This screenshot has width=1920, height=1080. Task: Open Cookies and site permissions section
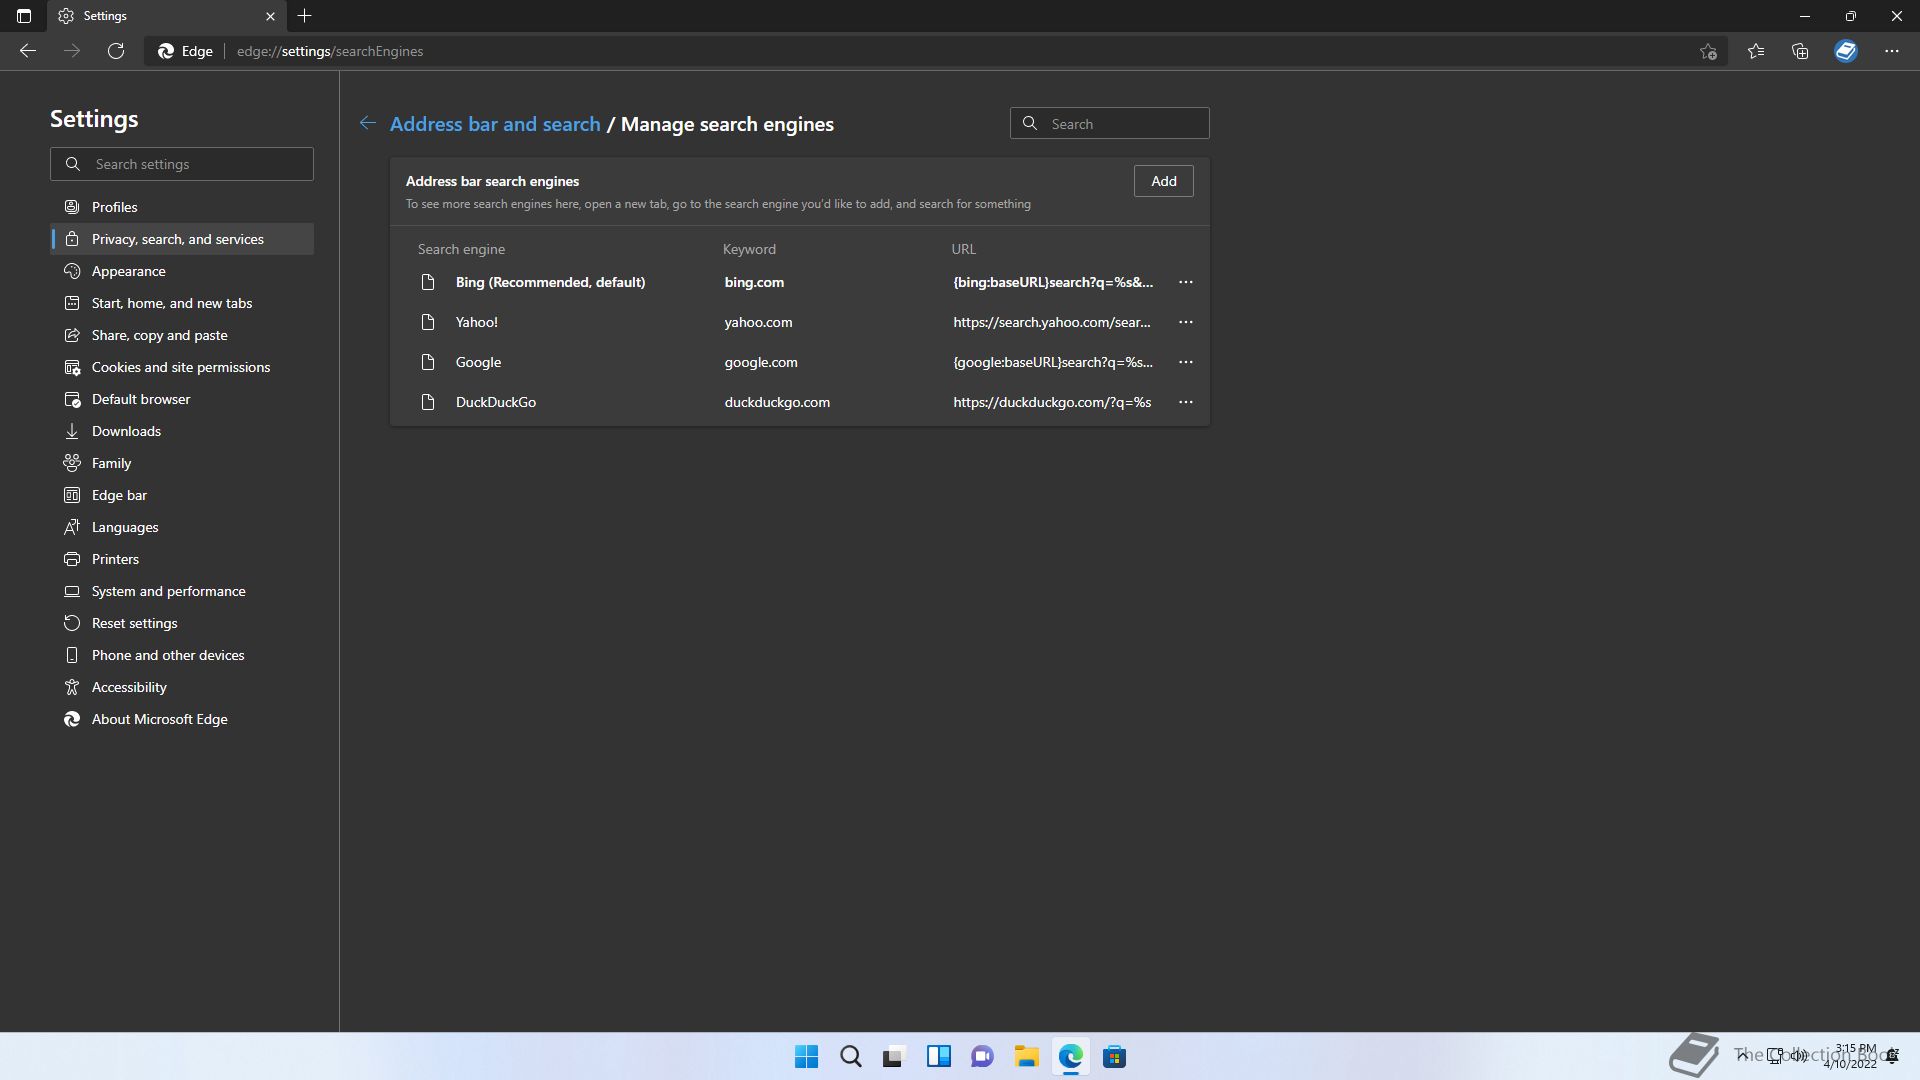tap(182, 367)
